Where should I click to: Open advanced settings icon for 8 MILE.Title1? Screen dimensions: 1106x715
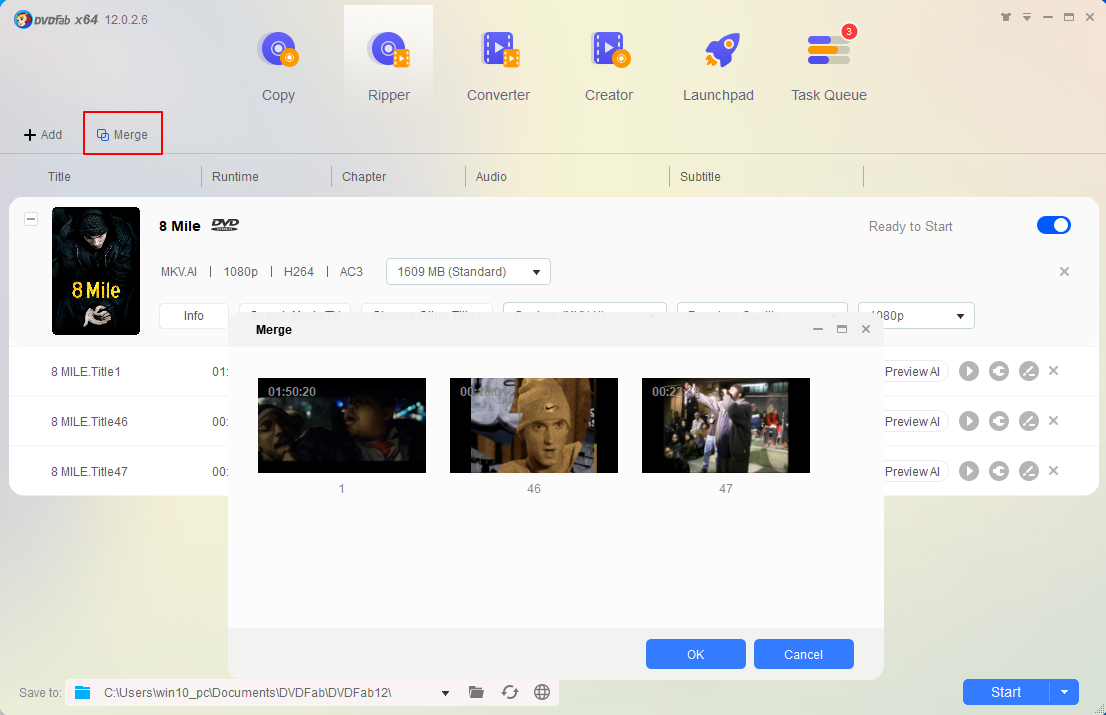[999, 371]
